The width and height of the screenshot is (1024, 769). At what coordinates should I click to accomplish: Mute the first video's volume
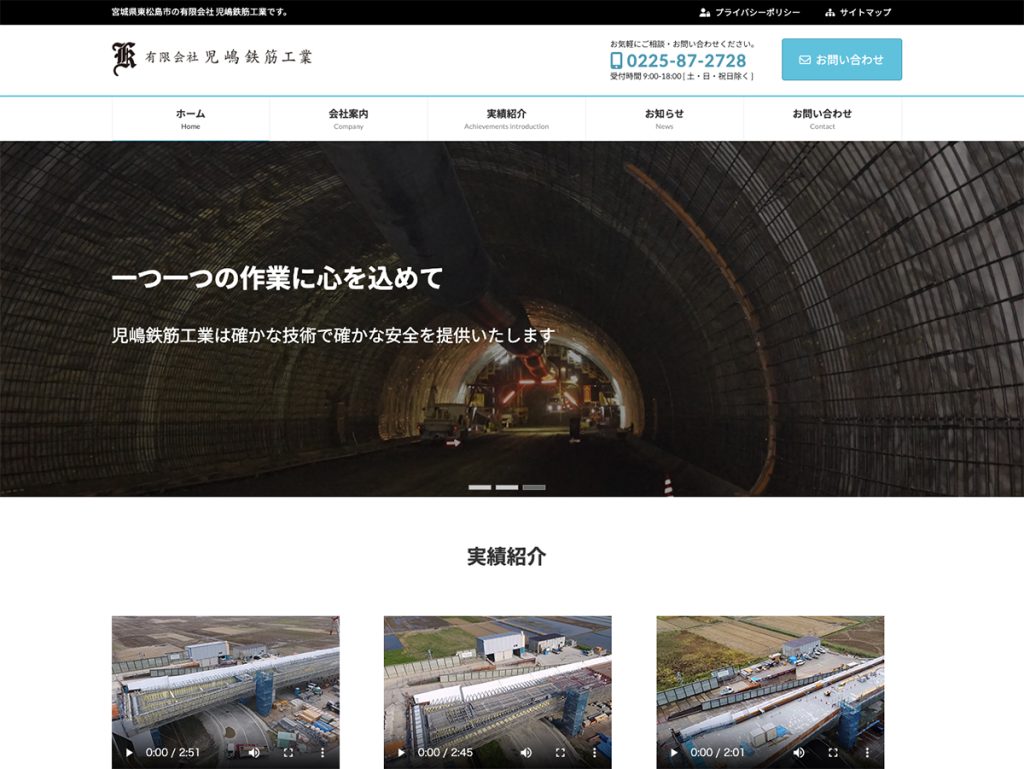point(254,752)
